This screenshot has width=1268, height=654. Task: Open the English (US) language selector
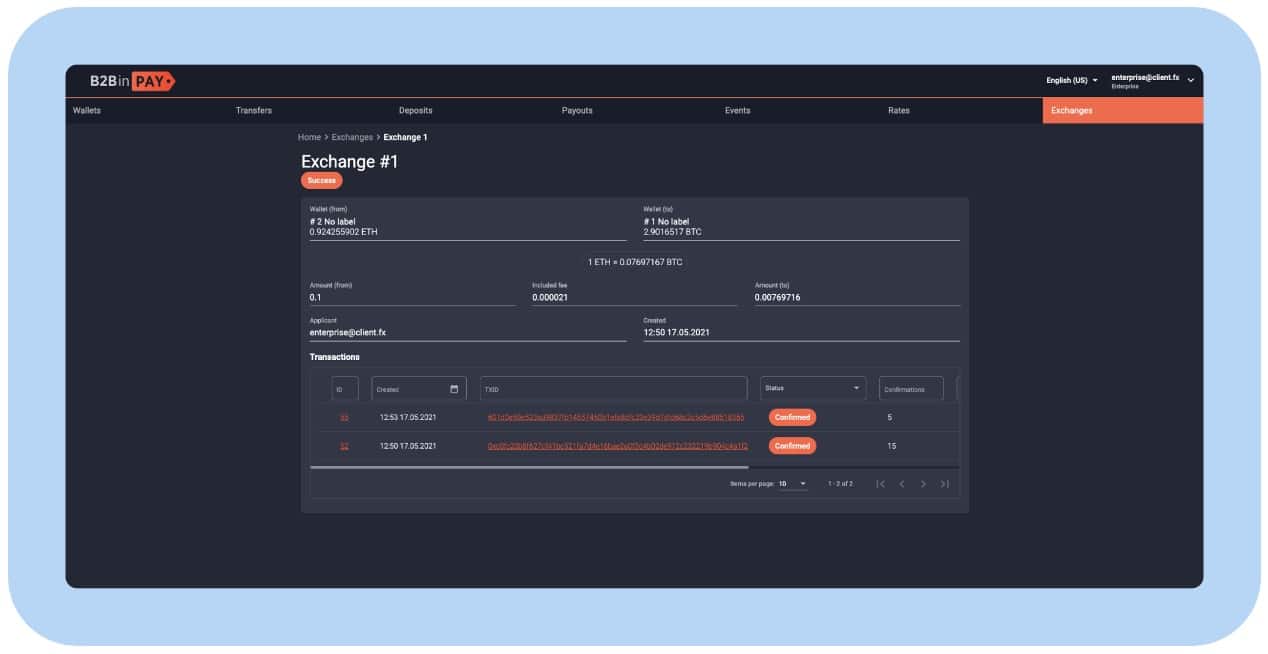1071,80
